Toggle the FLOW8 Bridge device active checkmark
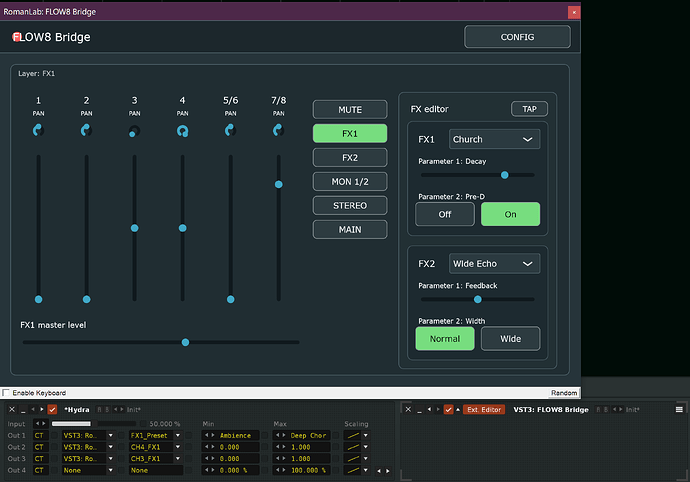Viewport: 690px width, 482px height. [x=448, y=409]
